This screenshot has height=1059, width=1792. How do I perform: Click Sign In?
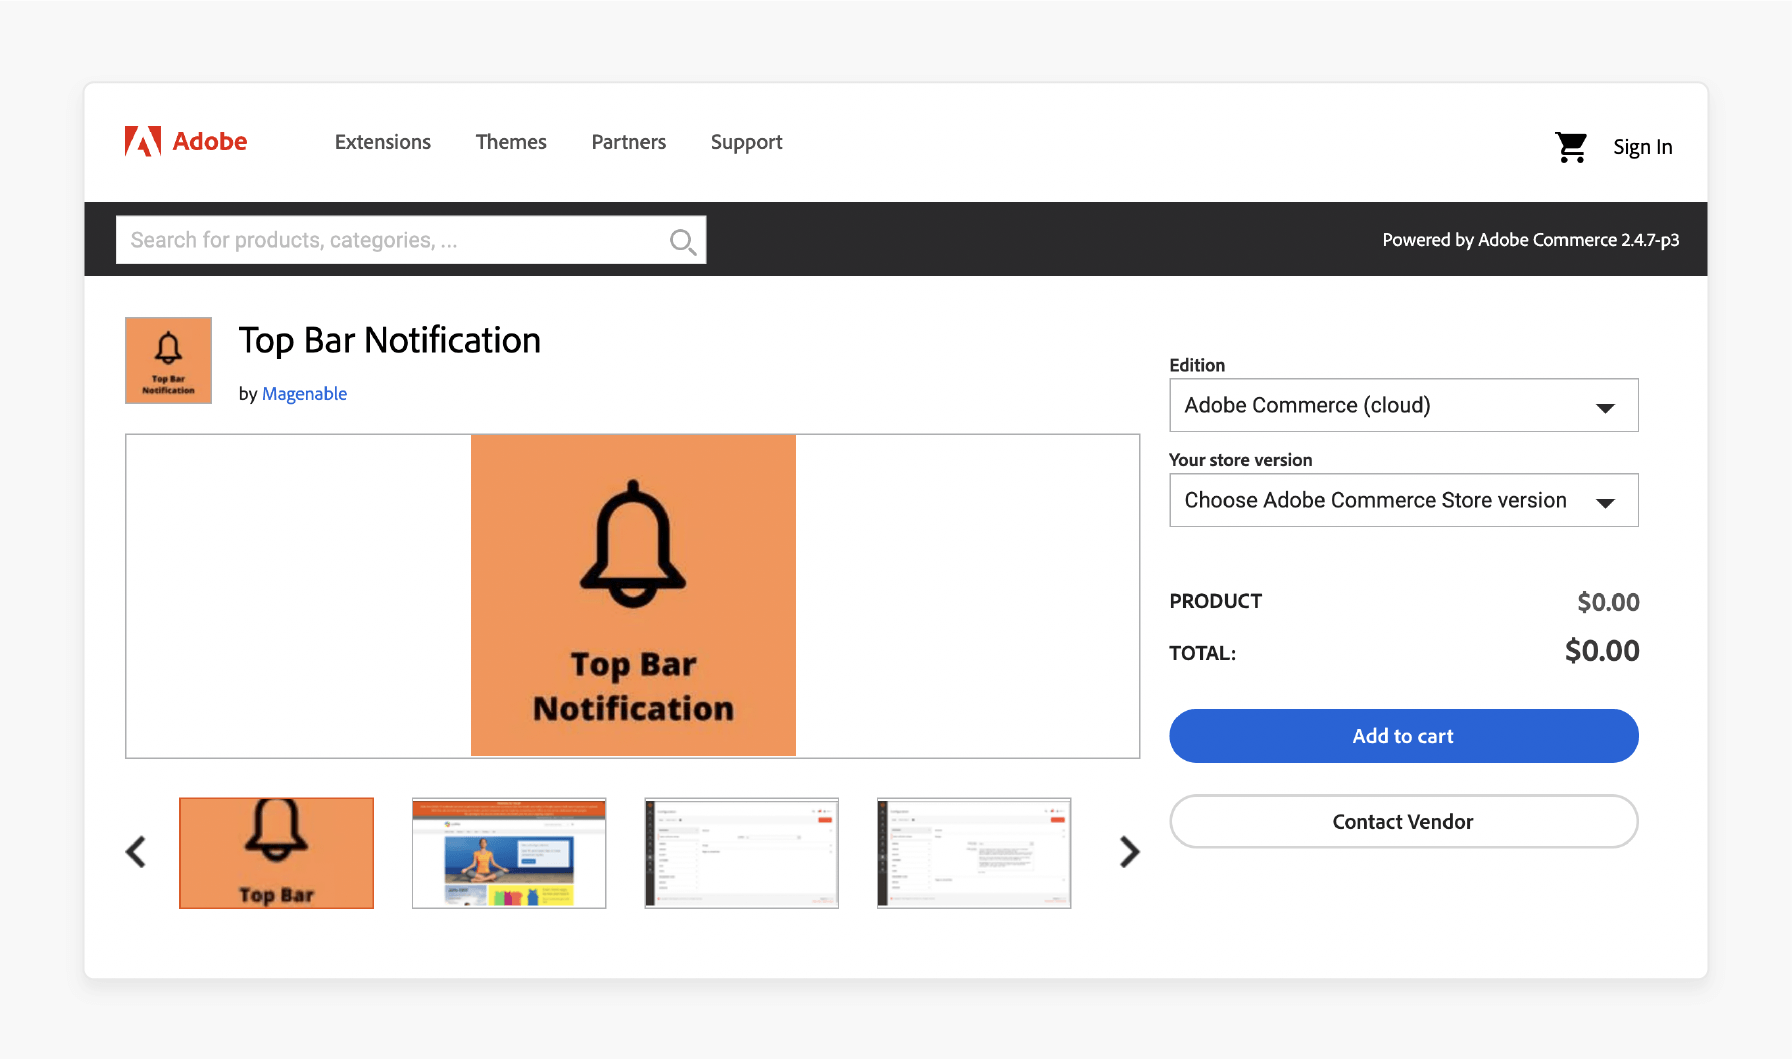pyautogui.click(x=1642, y=147)
